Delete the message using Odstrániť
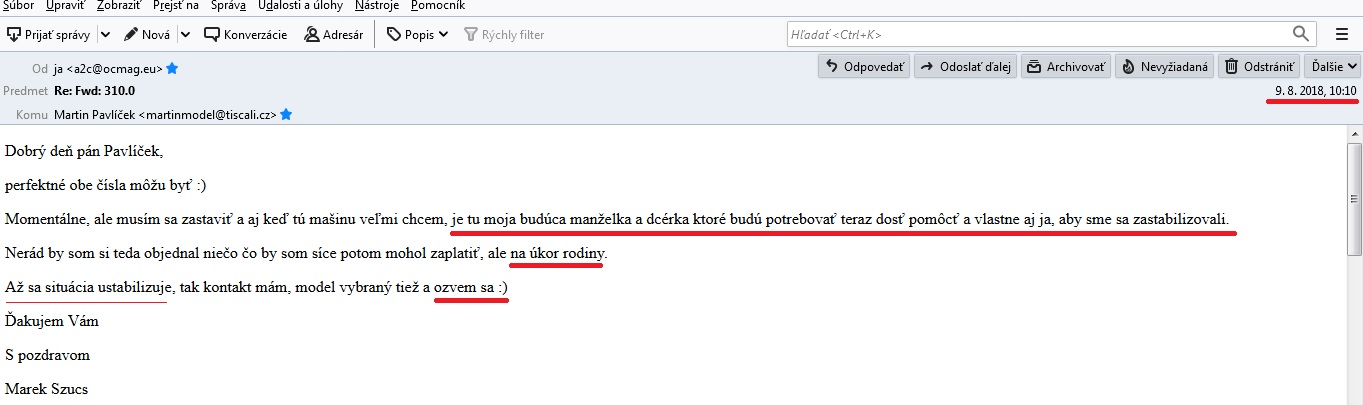The height and width of the screenshot is (405, 1363). coord(1258,67)
